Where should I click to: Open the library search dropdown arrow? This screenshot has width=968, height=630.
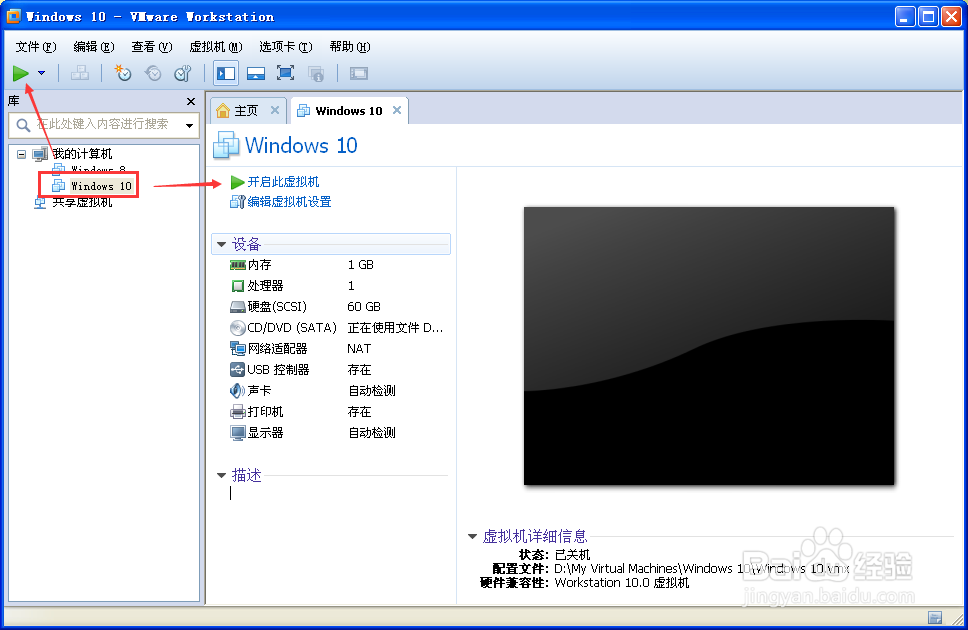point(189,125)
